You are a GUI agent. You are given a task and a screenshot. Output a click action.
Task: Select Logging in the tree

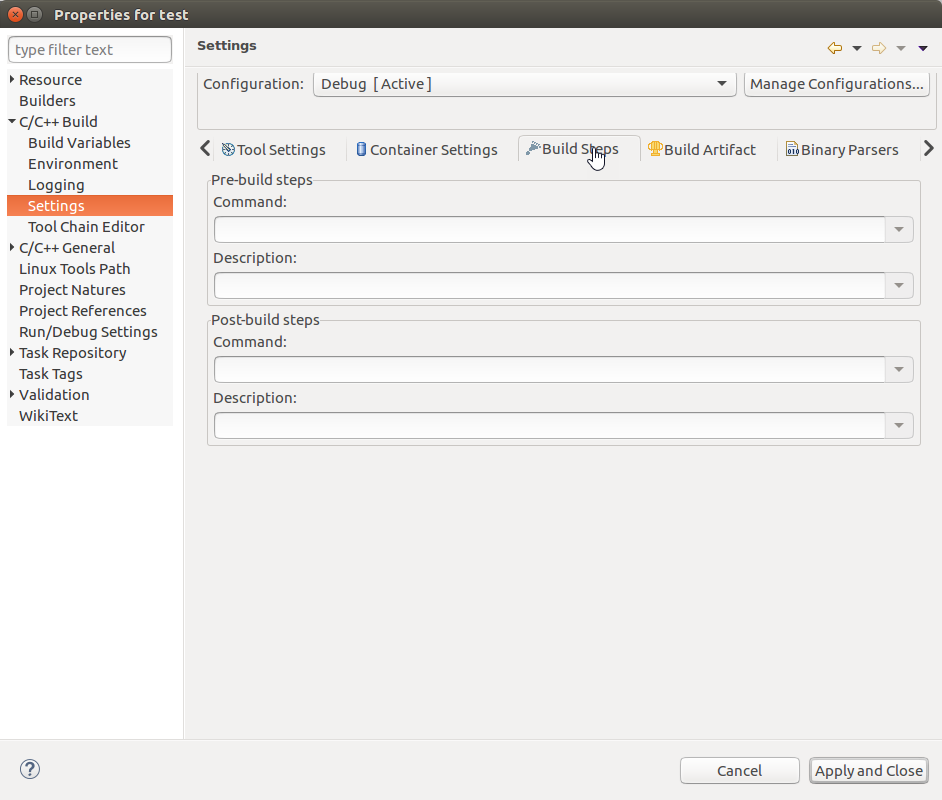coord(56,185)
